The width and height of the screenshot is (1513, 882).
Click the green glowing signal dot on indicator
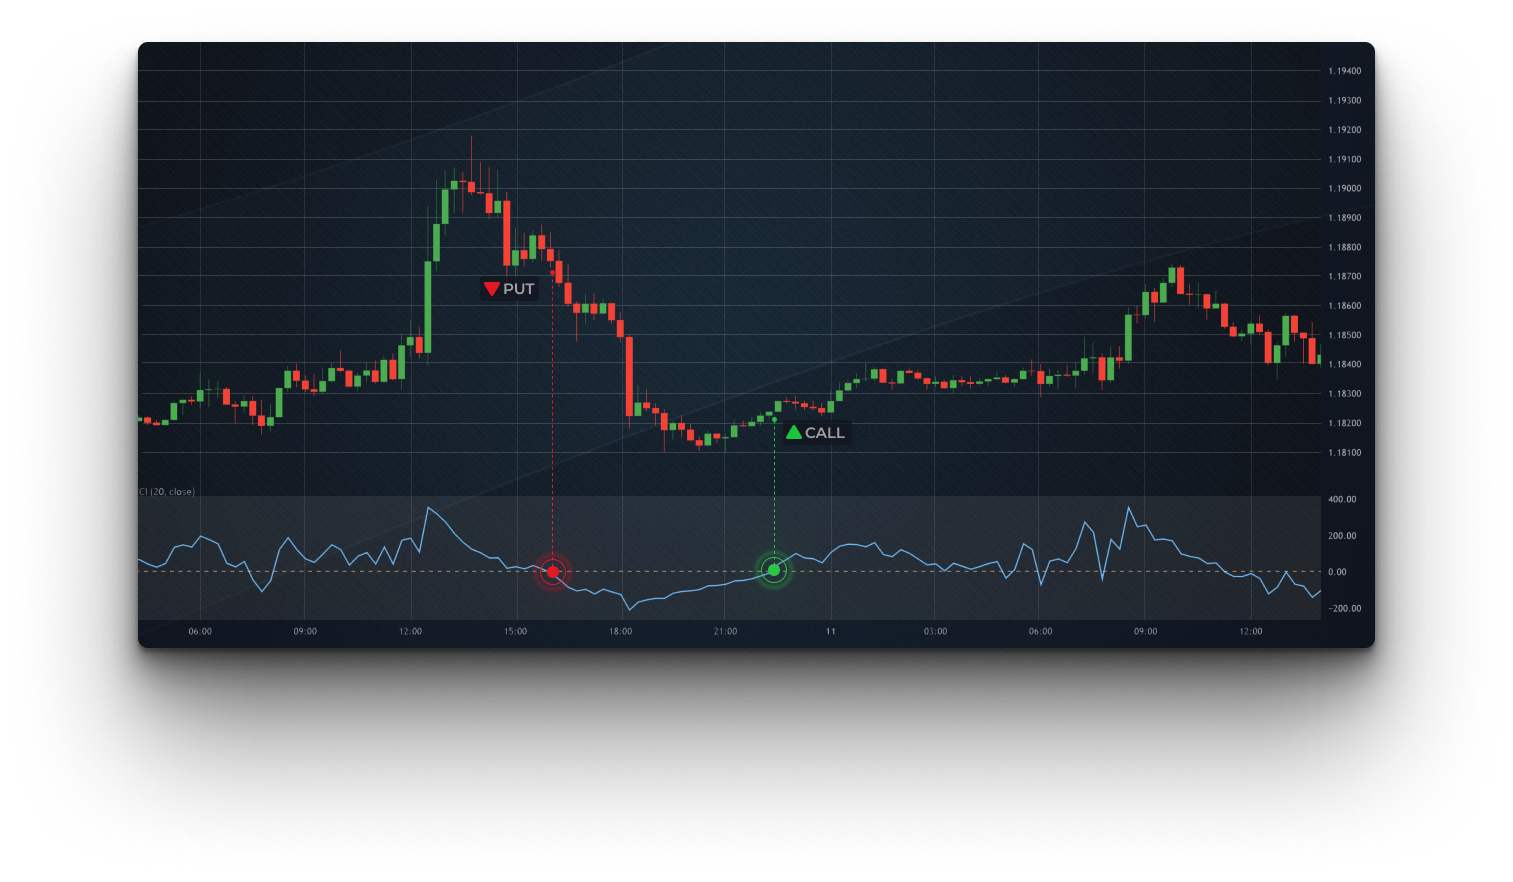pyautogui.click(x=773, y=571)
